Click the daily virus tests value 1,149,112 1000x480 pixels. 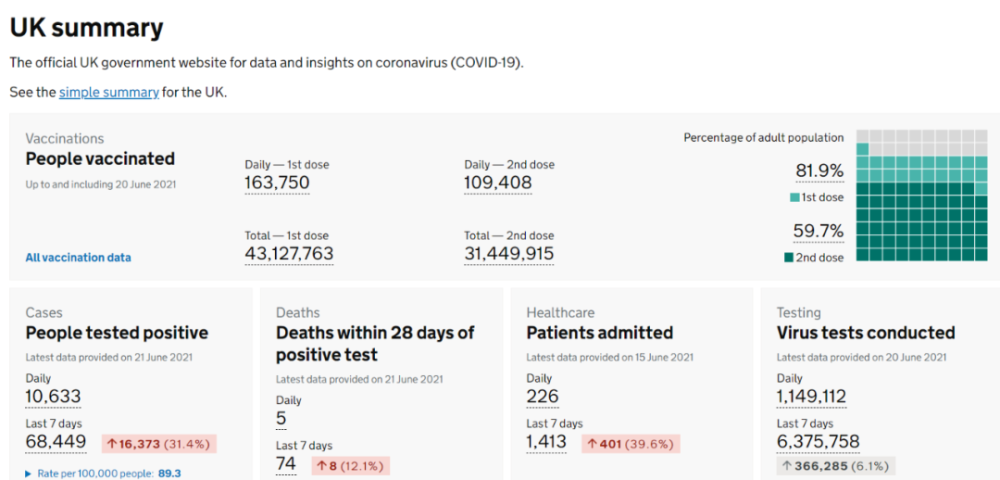pos(811,397)
